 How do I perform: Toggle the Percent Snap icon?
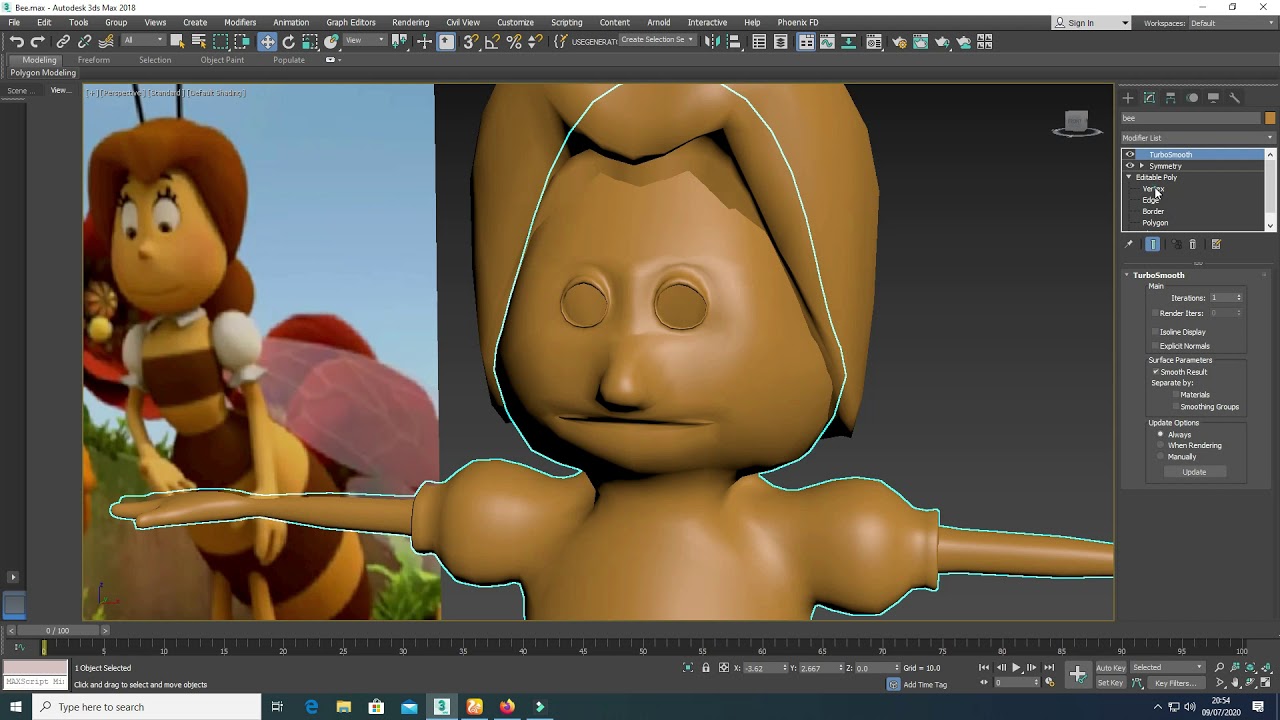point(514,41)
